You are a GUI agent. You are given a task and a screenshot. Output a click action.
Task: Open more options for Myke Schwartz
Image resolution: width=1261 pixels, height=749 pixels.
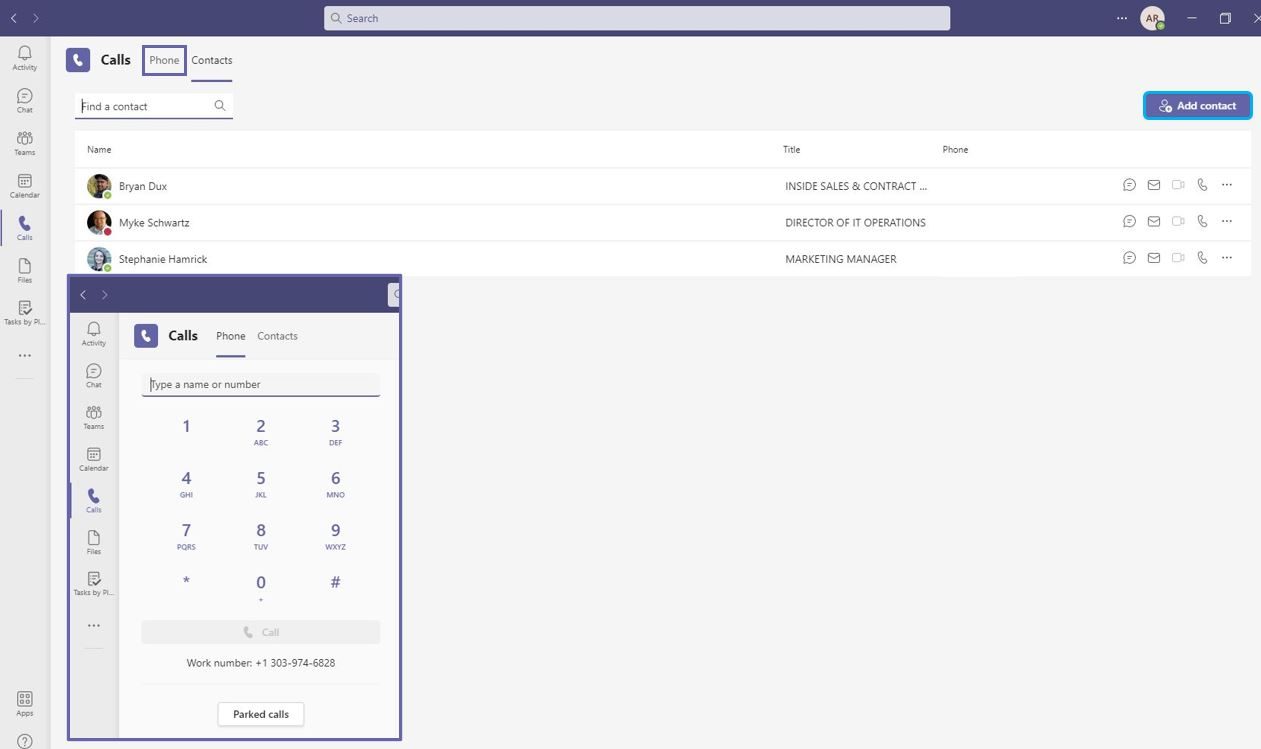pos(1227,221)
